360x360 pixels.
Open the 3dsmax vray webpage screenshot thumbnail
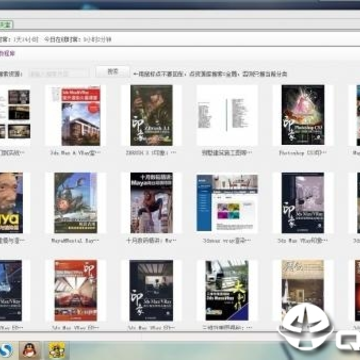pos(227,203)
